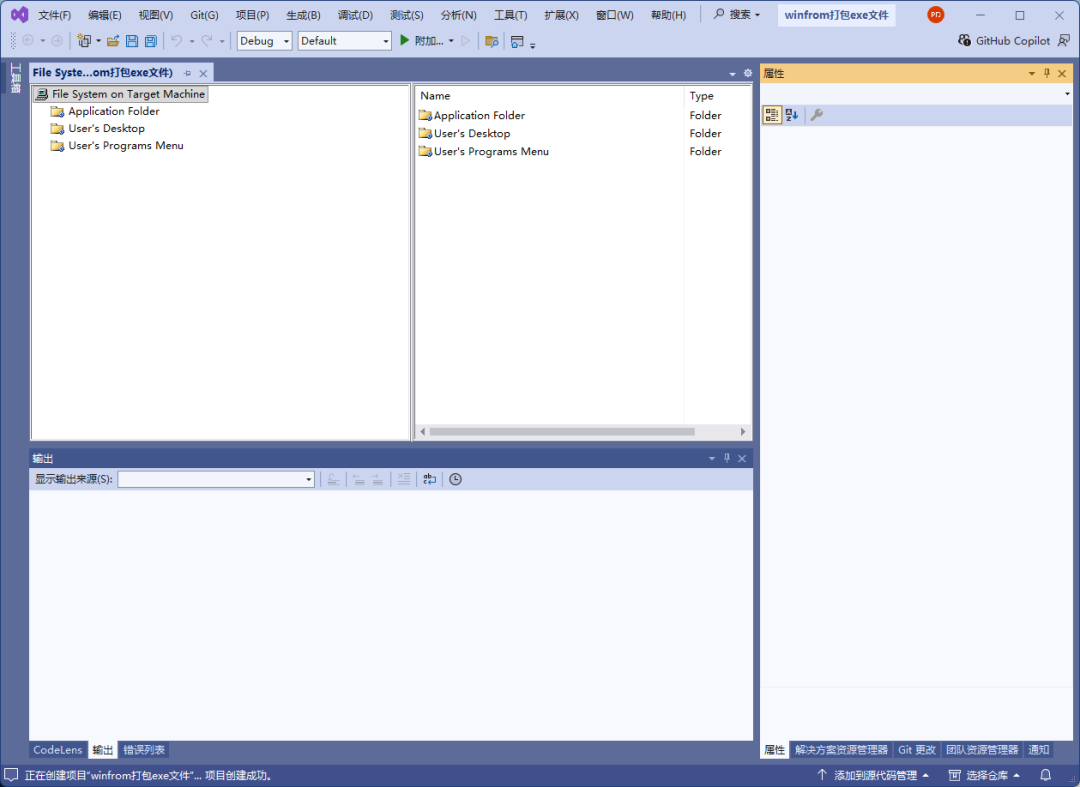Image resolution: width=1080 pixels, height=787 pixels.
Task: Toggle pin on the File System tab
Action: [x=187, y=73]
